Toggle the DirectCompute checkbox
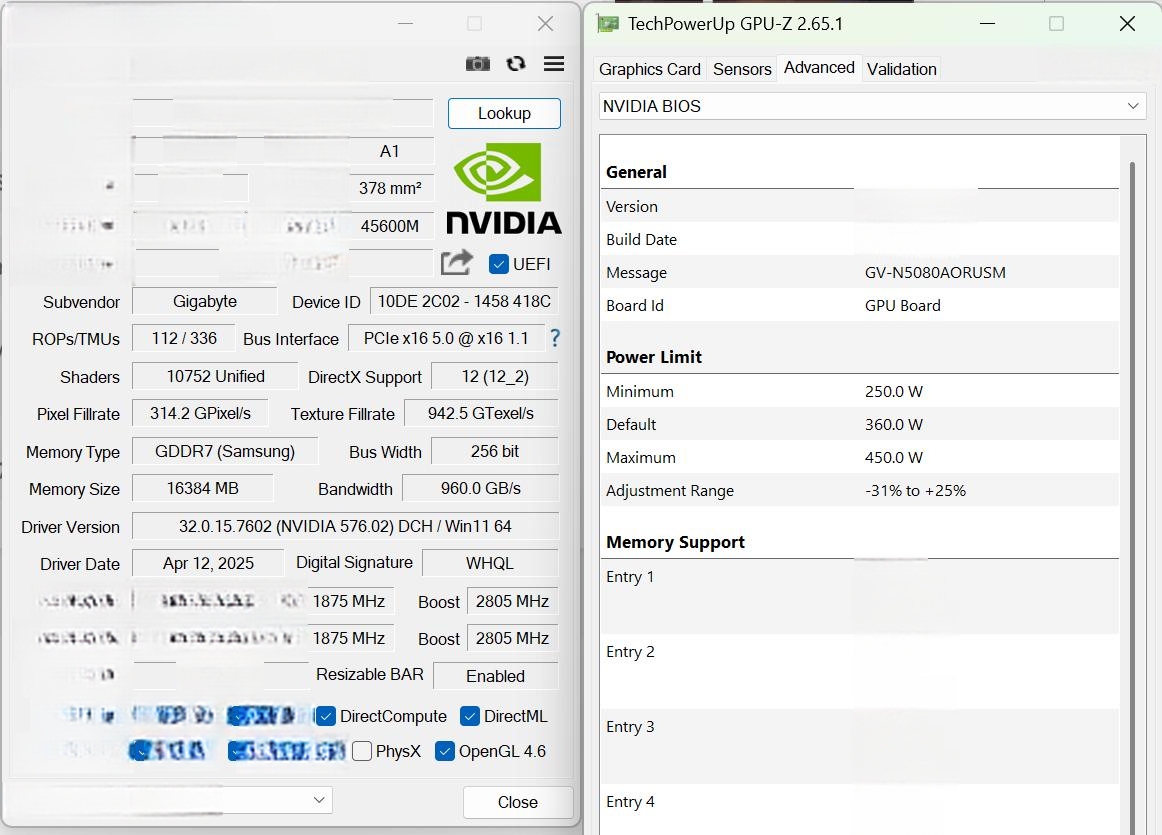Viewport: 1162px width, 835px height. pyautogui.click(x=325, y=716)
